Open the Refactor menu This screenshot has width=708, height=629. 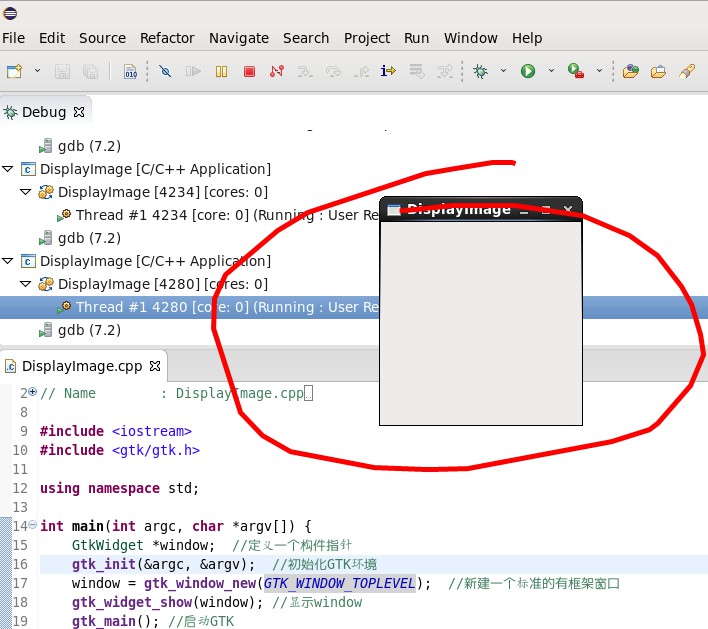[167, 38]
